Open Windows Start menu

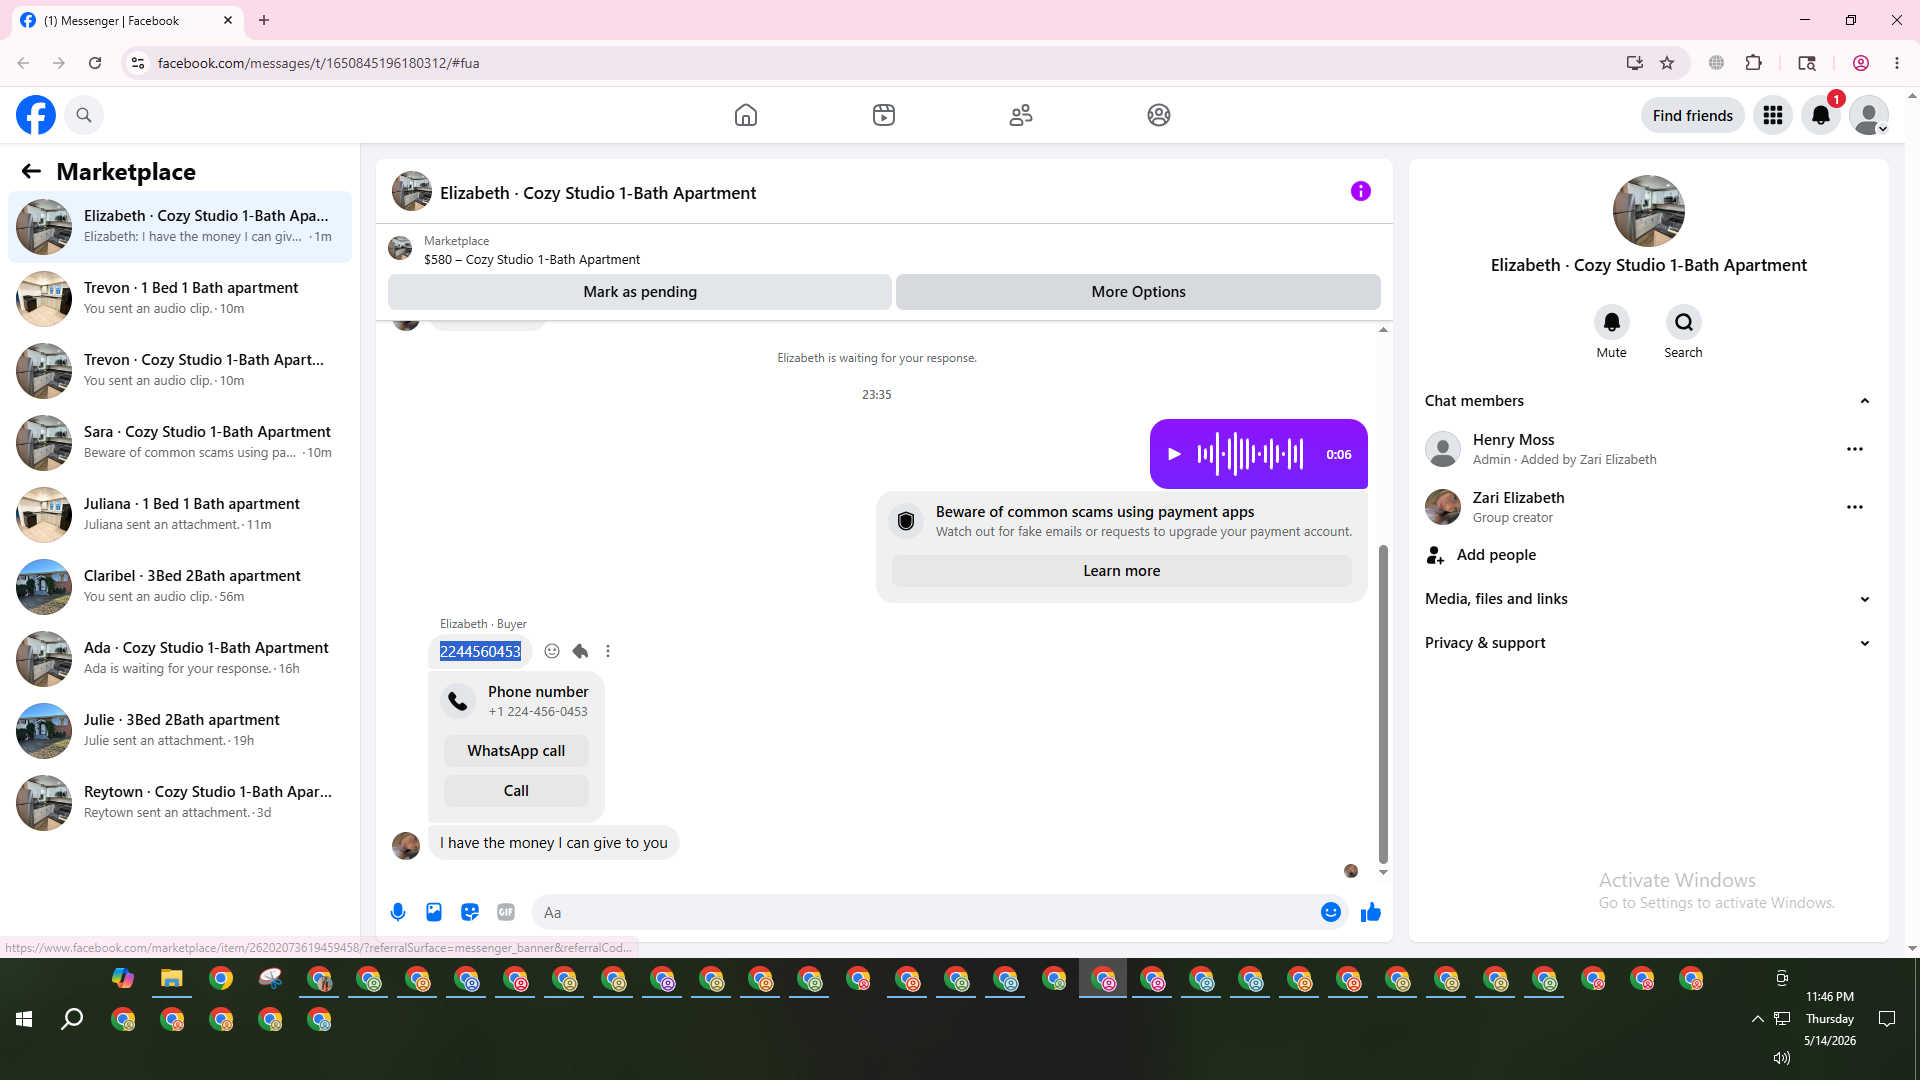tap(24, 1019)
